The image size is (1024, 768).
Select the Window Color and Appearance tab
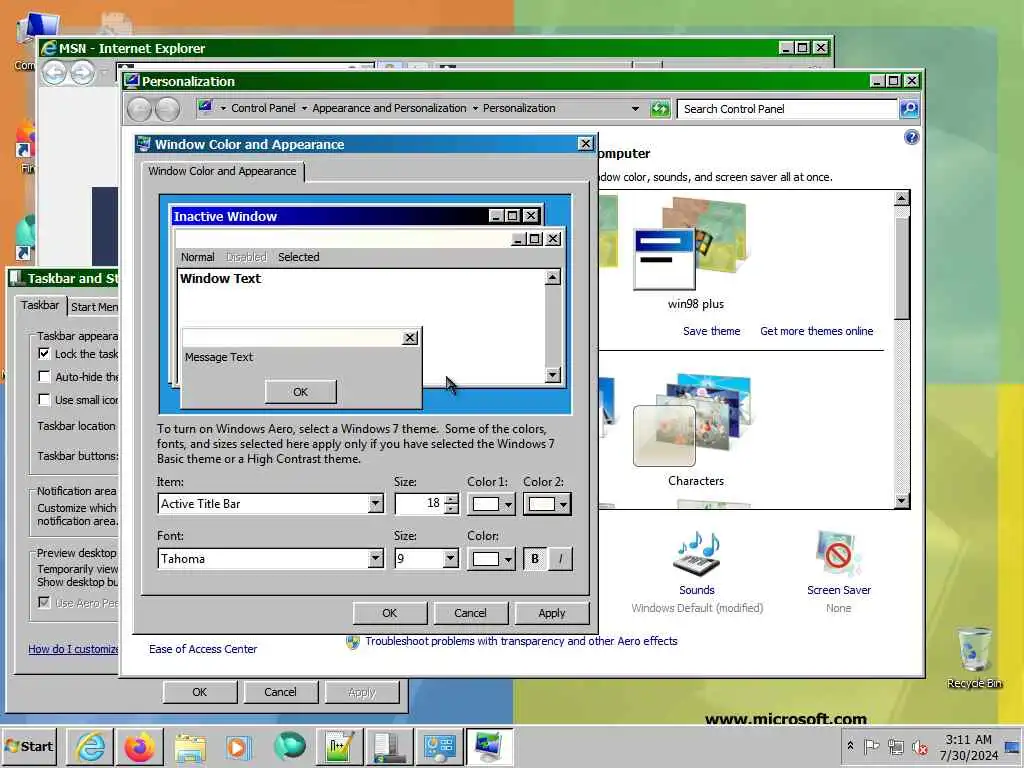click(222, 171)
